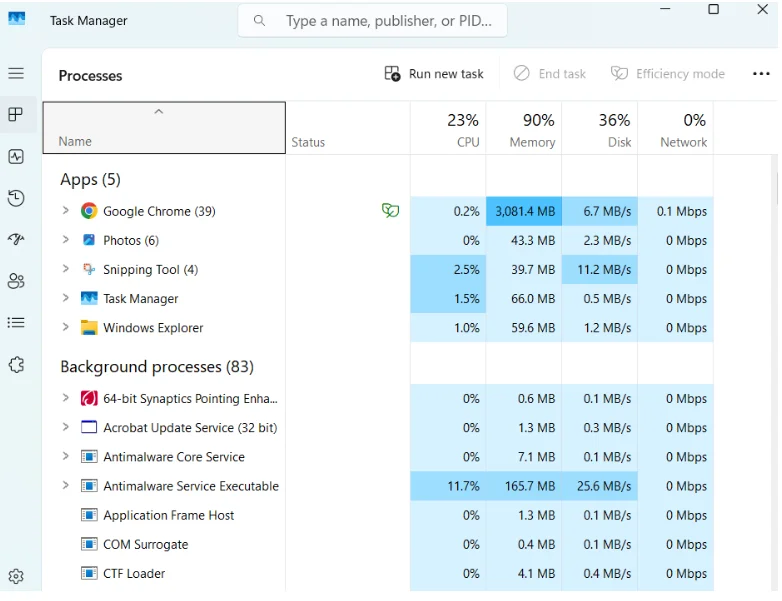Select the COM Surrogate row
782x601 pixels.
tap(378, 544)
